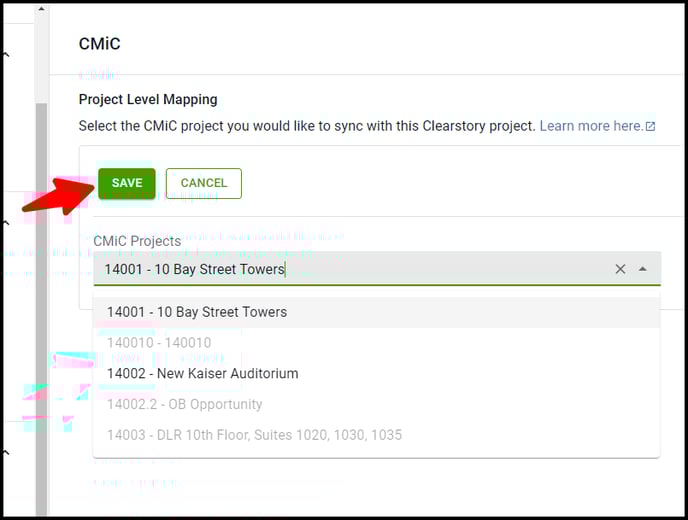Collapse the CMiC Projects dropdown arrow
This screenshot has height=520, width=688.
click(x=642, y=269)
